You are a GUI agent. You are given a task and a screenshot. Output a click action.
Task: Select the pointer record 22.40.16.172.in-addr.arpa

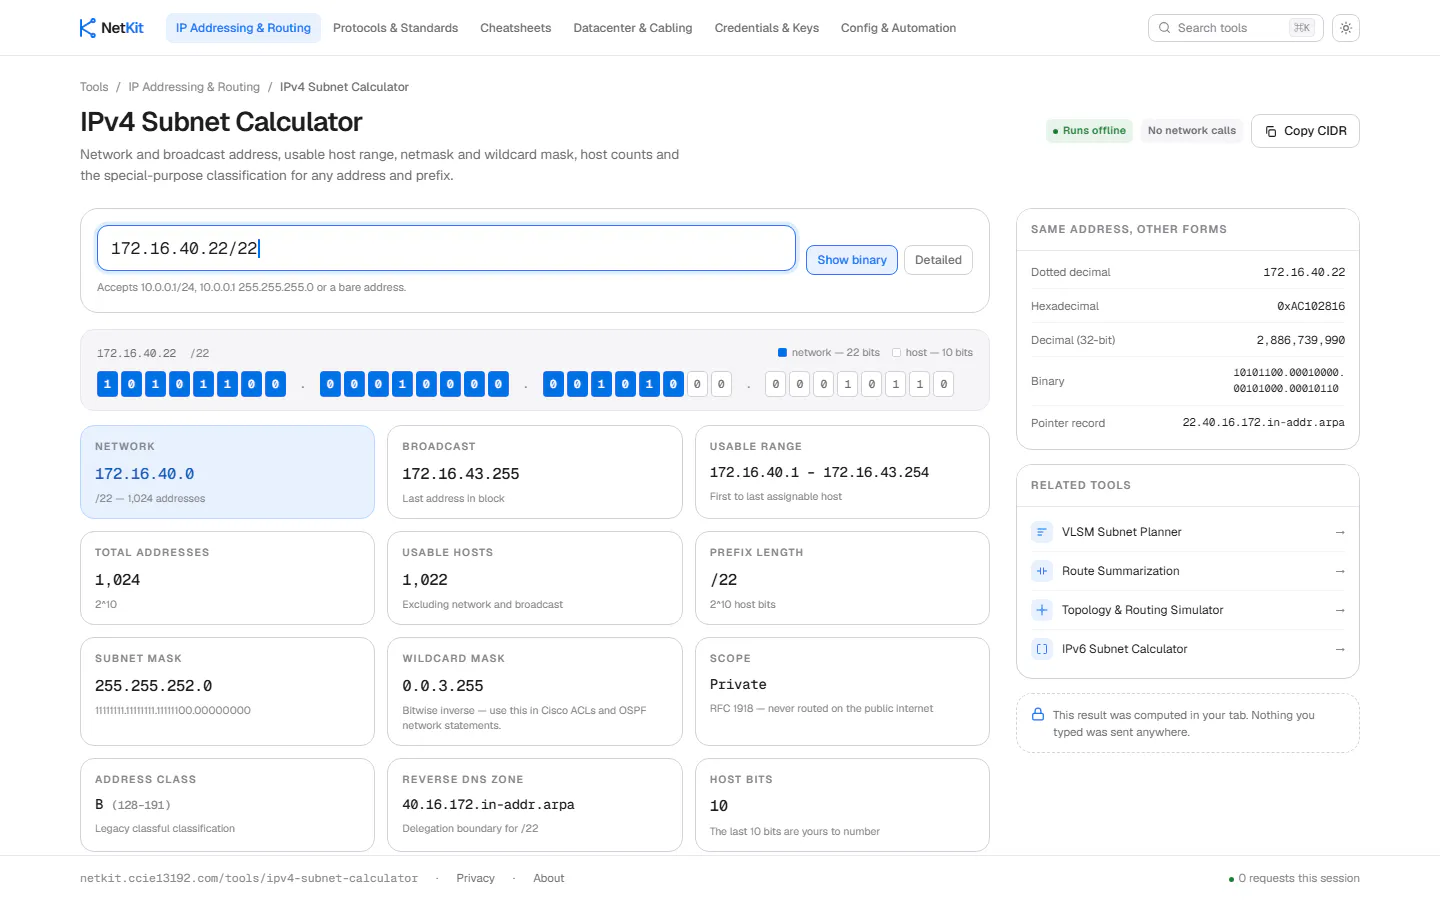click(x=1264, y=423)
